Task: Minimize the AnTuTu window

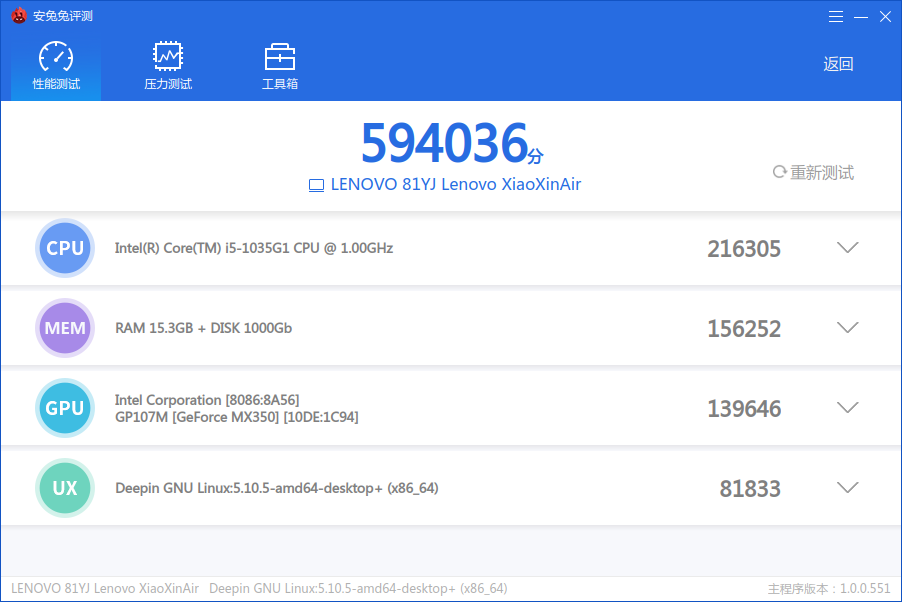Action: (x=861, y=17)
